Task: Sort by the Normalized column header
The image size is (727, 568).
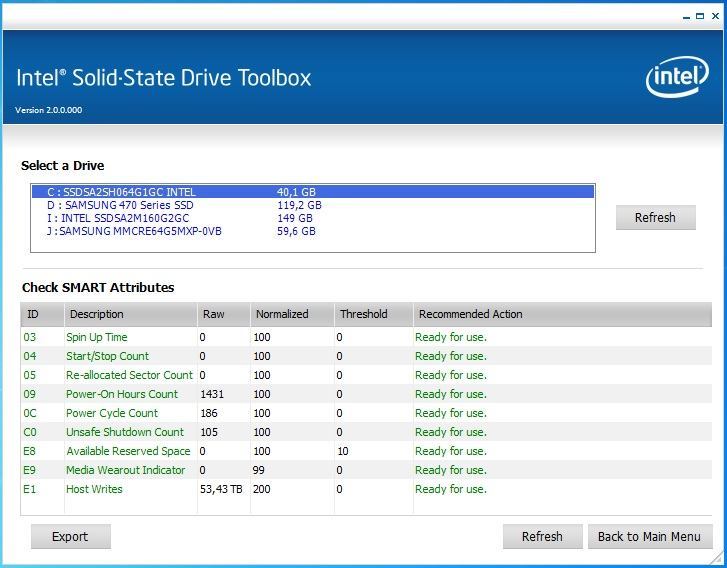Action: coord(292,314)
